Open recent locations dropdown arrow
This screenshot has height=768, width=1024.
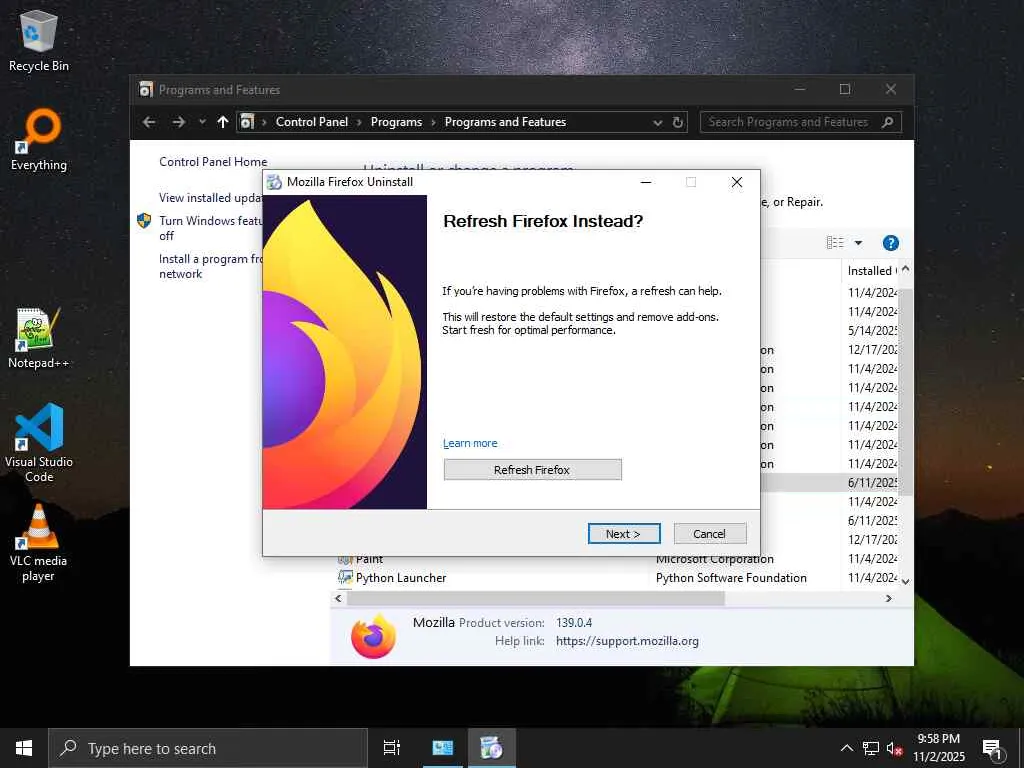[202, 121]
